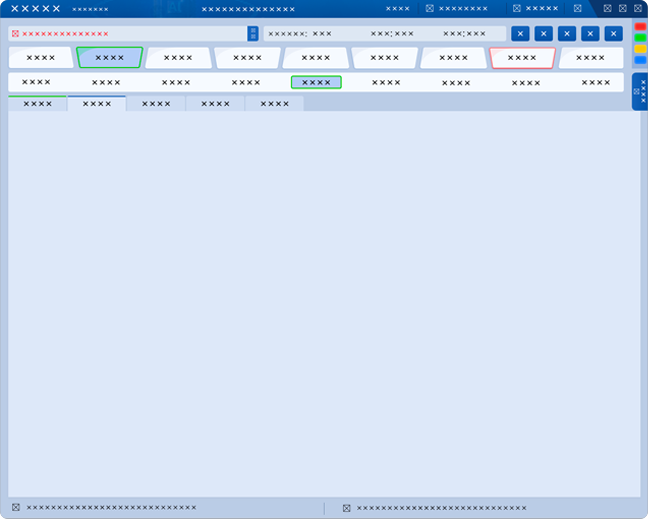Click the icon in the right status bar section
The height and width of the screenshot is (519, 648).
[347, 508]
